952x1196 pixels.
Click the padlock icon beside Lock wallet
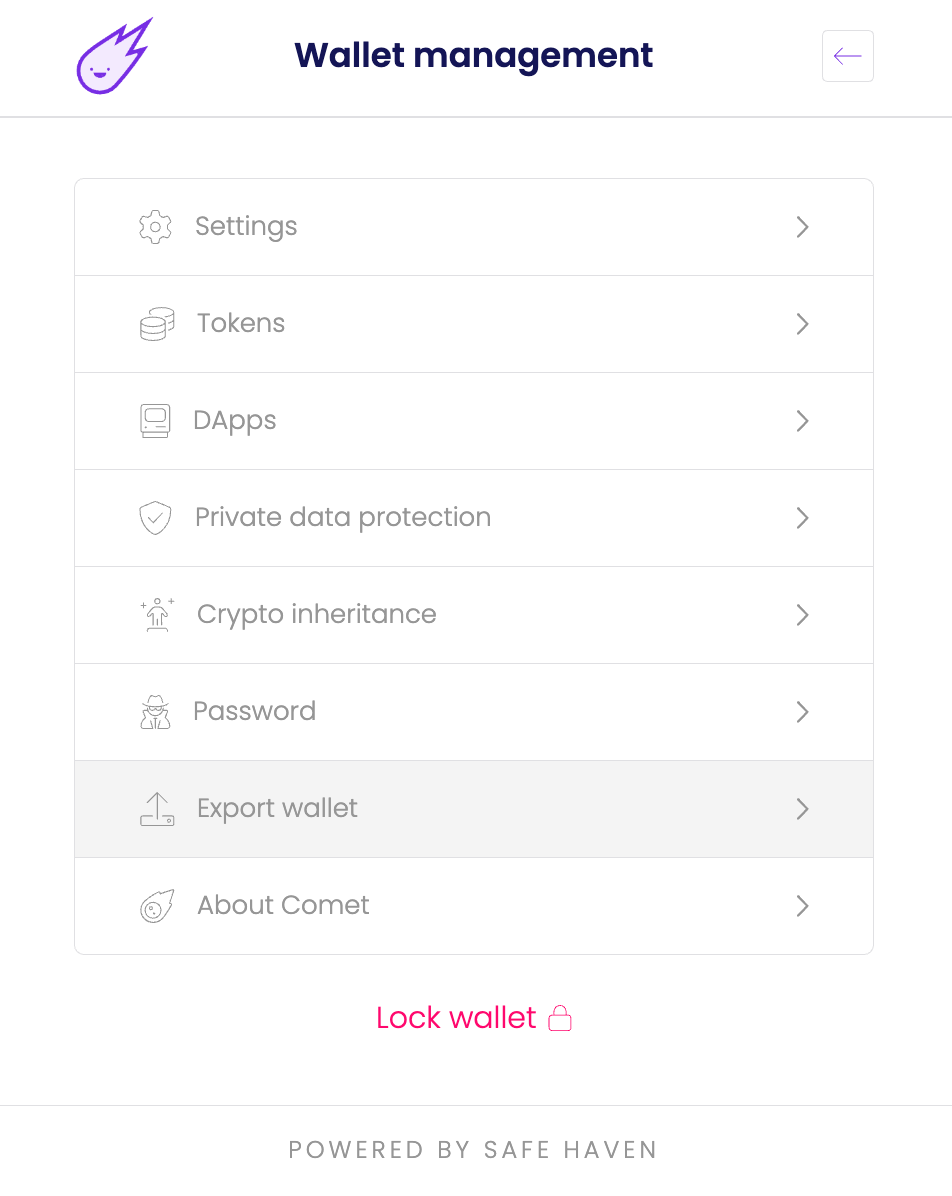point(560,1018)
